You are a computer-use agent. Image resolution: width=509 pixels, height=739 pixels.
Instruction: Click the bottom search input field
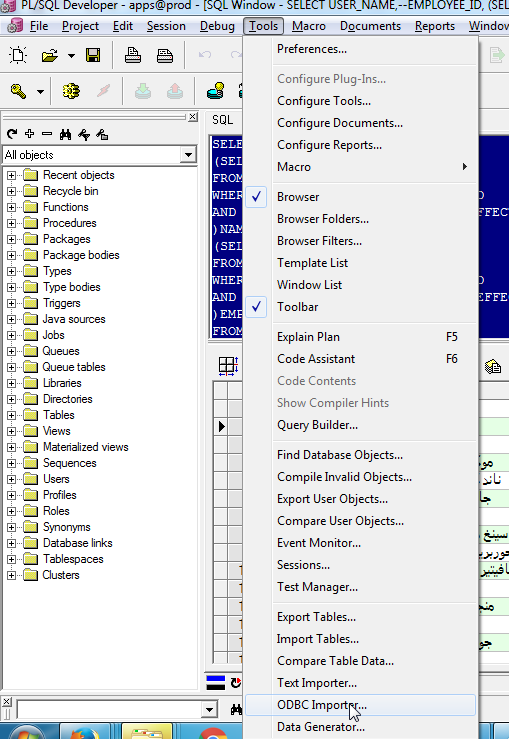[110, 709]
